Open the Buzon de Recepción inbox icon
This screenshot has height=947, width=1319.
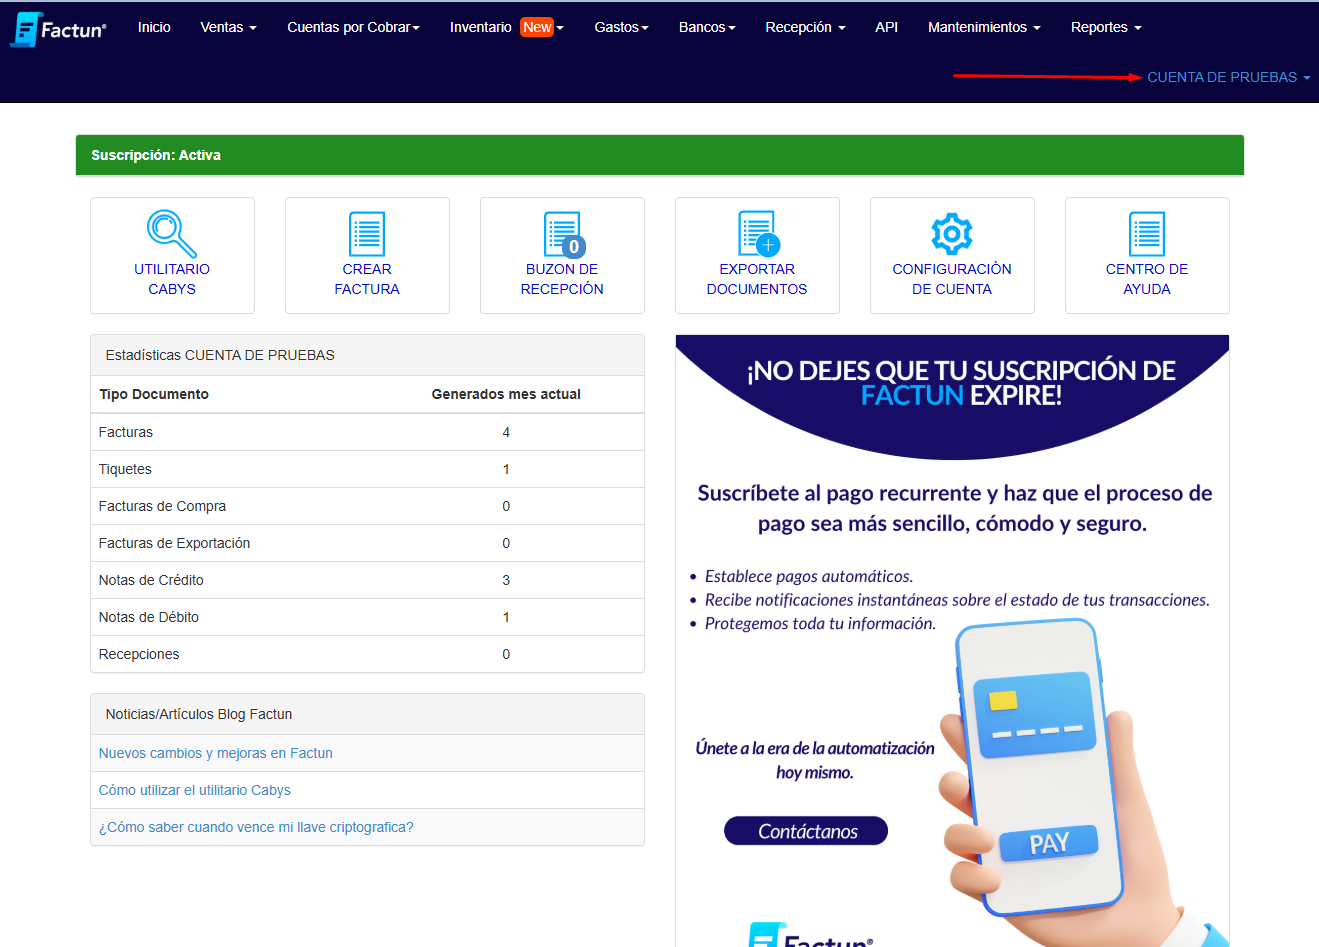tap(564, 234)
